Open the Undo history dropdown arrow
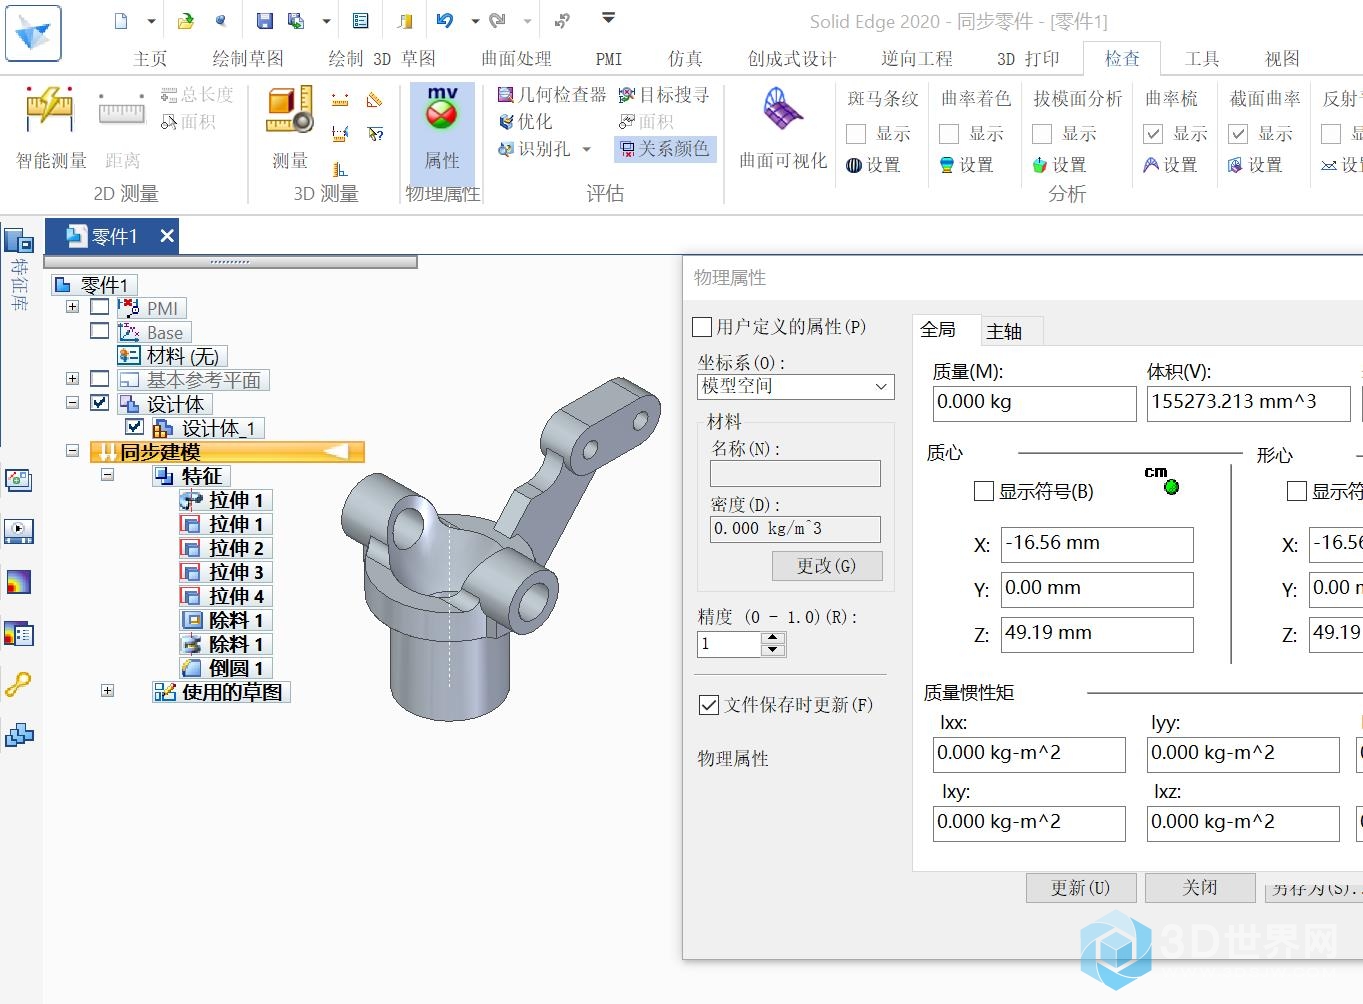 (x=475, y=20)
